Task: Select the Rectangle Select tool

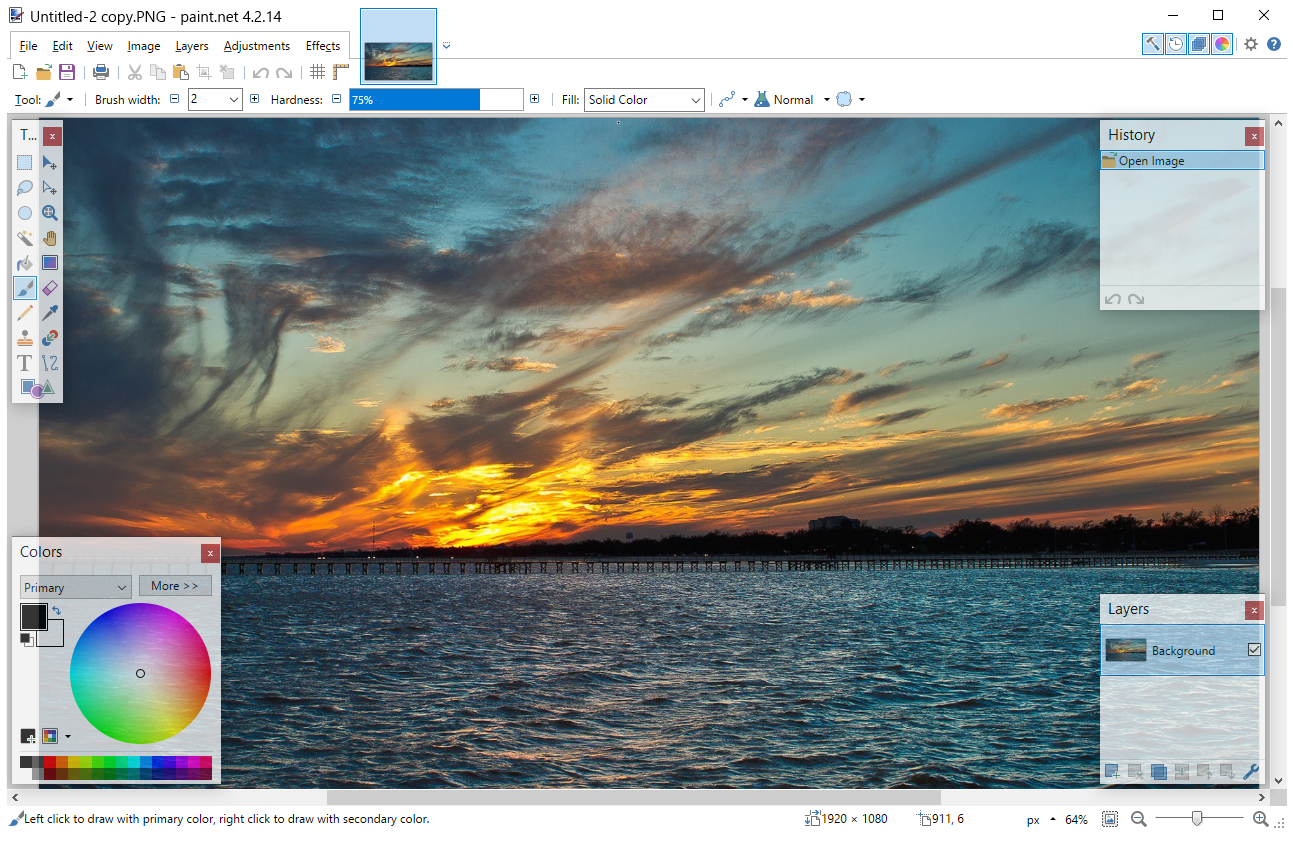Action: 25,163
